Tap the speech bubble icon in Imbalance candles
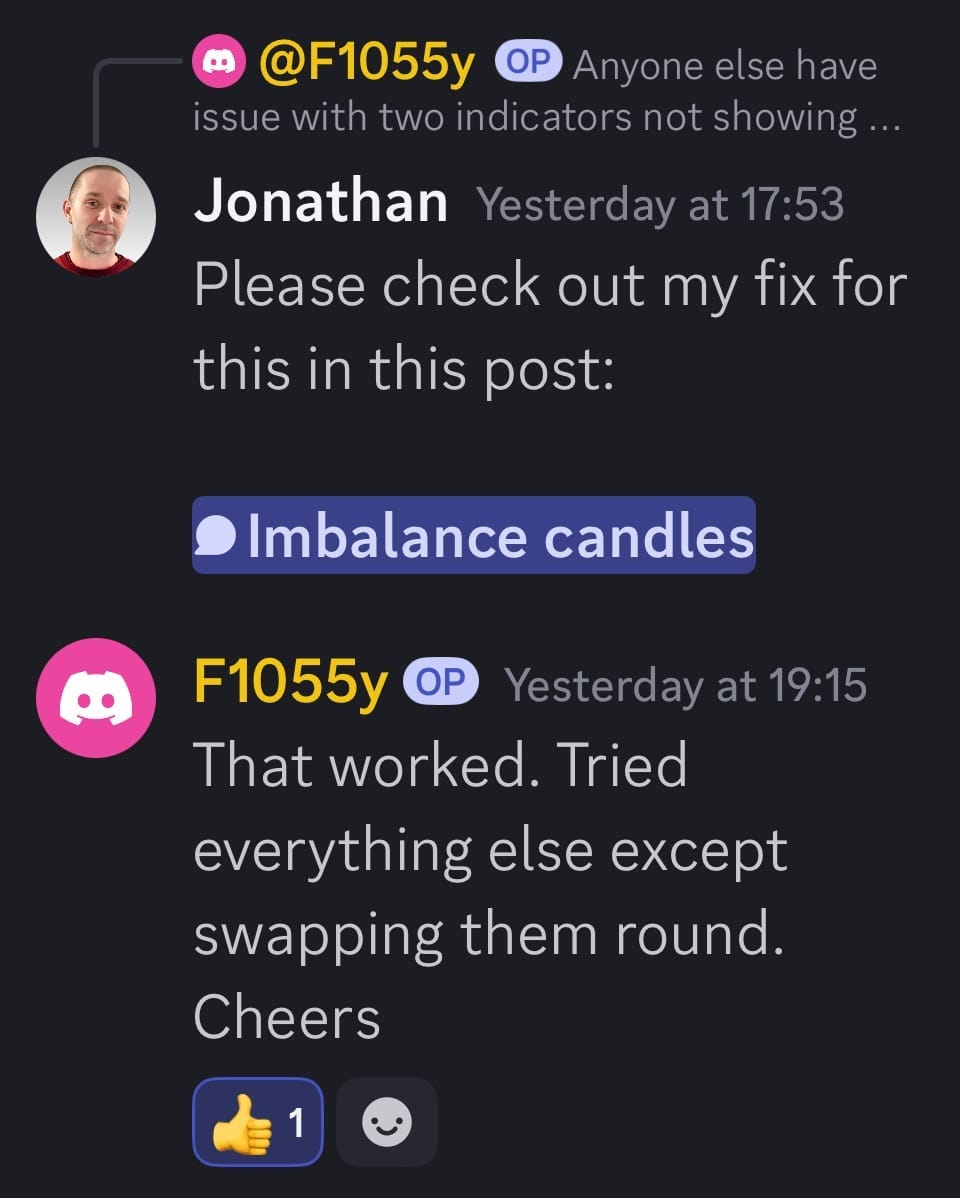 pos(217,537)
